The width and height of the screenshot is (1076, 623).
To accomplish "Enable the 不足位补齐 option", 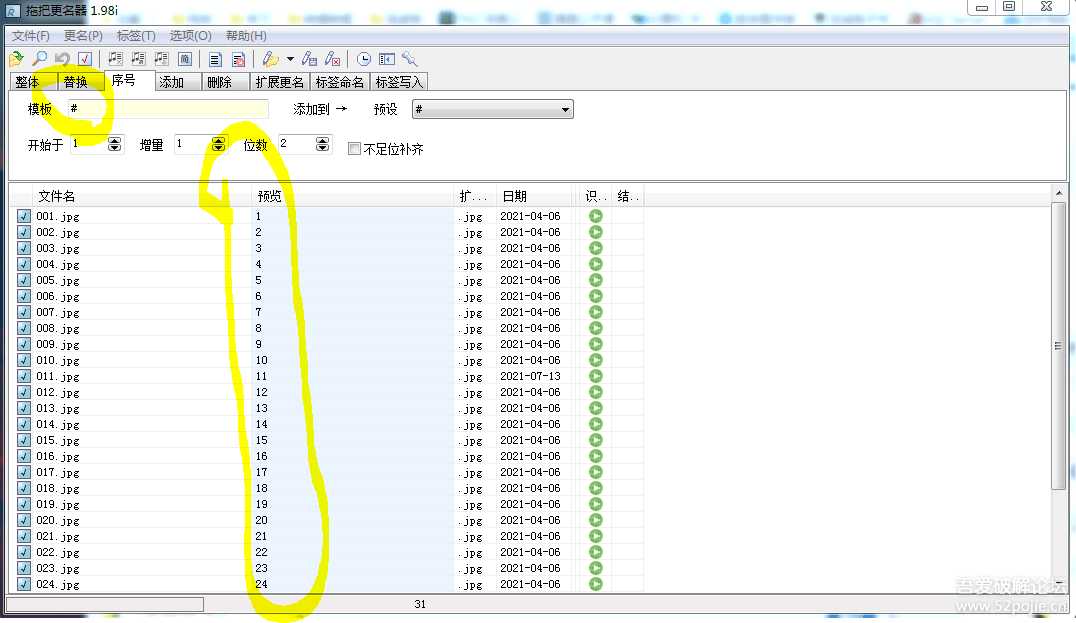I will coord(354,148).
